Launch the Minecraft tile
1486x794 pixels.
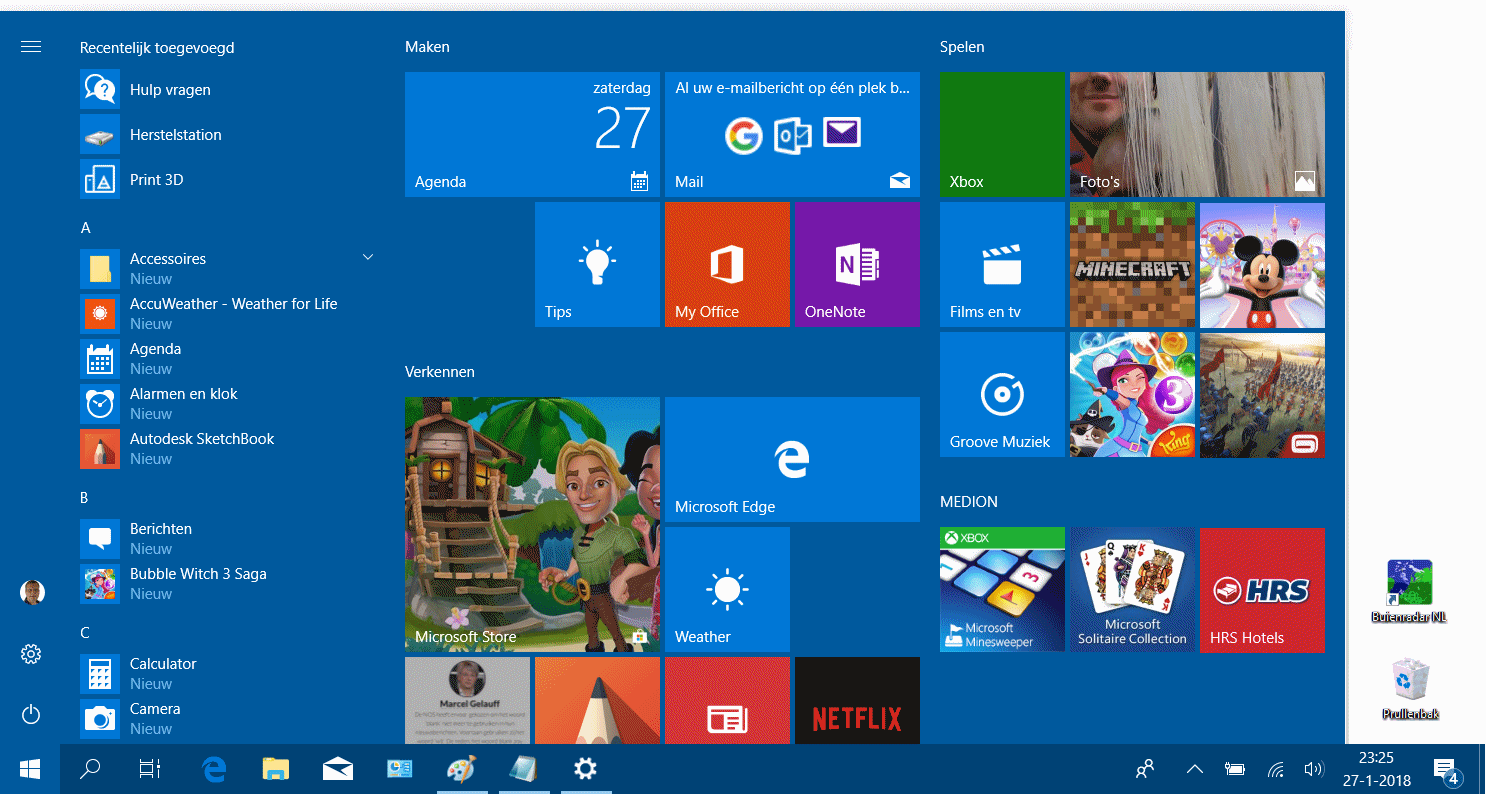pyautogui.click(x=1132, y=264)
